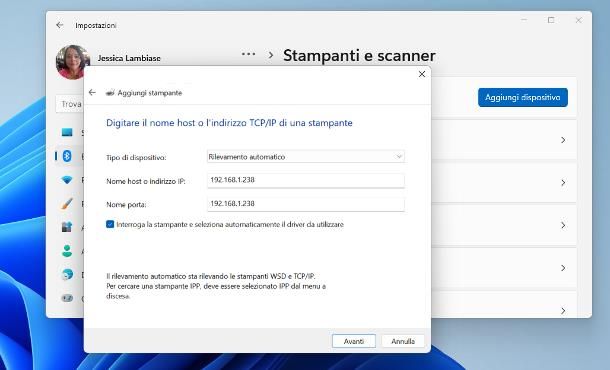This screenshot has width=610, height=370.
Task: Maximize the Impostazioni window
Action: pos(551,20)
